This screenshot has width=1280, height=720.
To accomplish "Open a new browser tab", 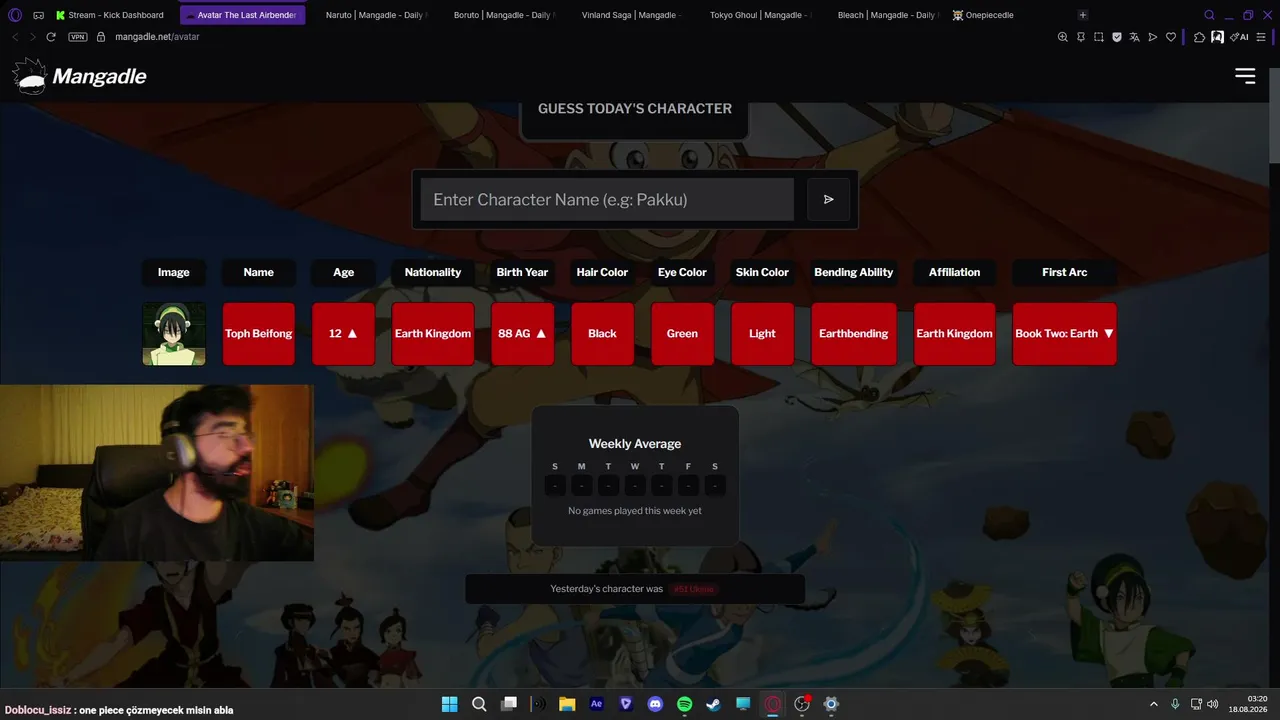I will click(1083, 15).
